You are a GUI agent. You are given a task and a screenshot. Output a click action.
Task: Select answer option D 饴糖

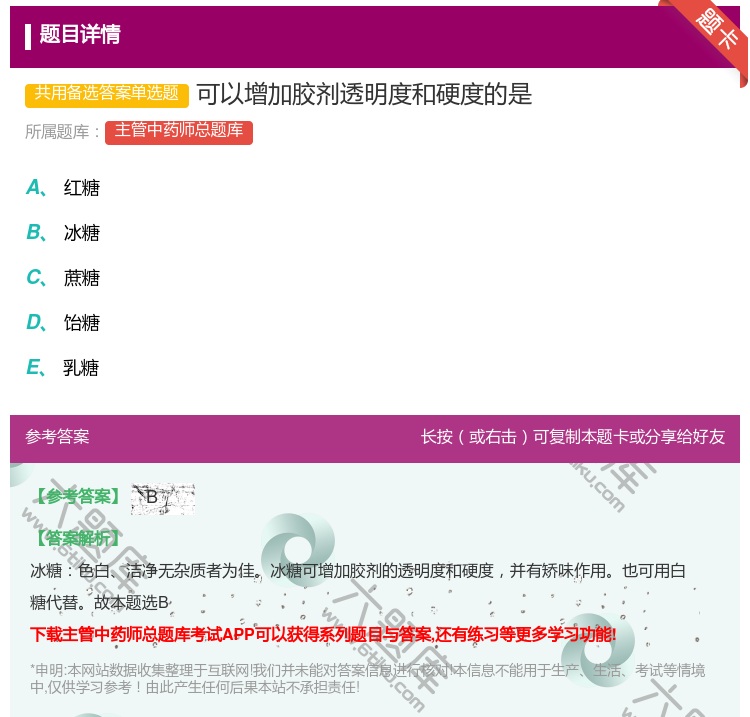pos(63,322)
